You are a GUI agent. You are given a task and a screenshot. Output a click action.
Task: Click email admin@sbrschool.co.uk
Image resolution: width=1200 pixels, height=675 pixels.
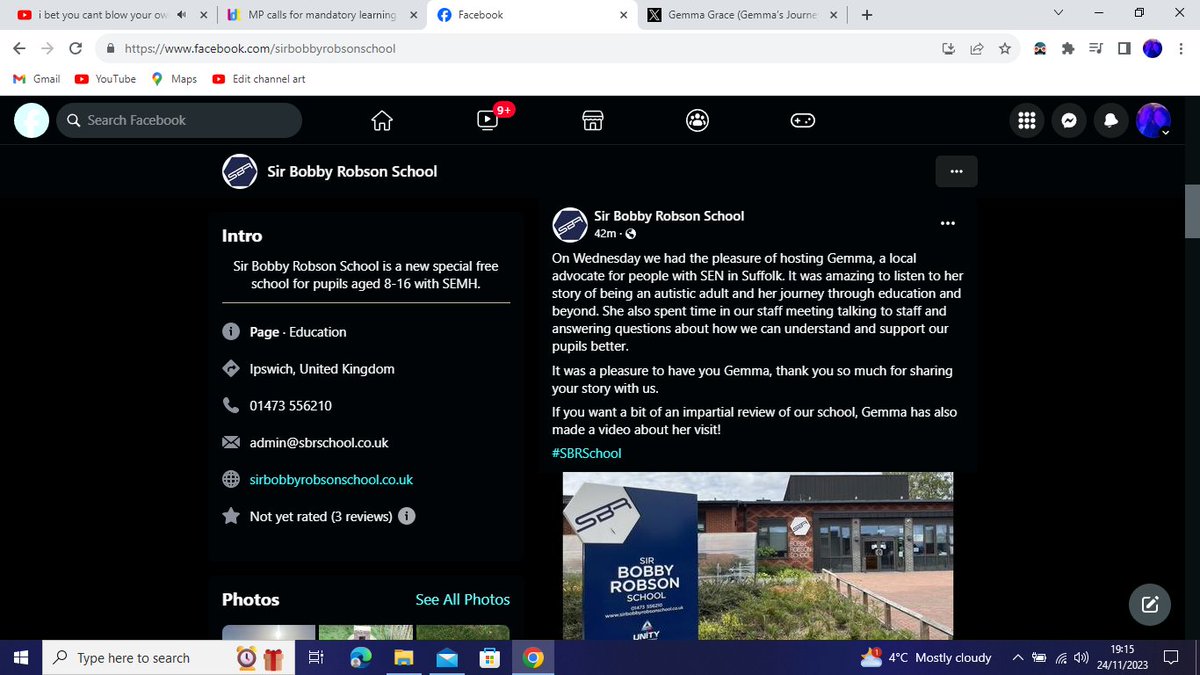pos(319,442)
